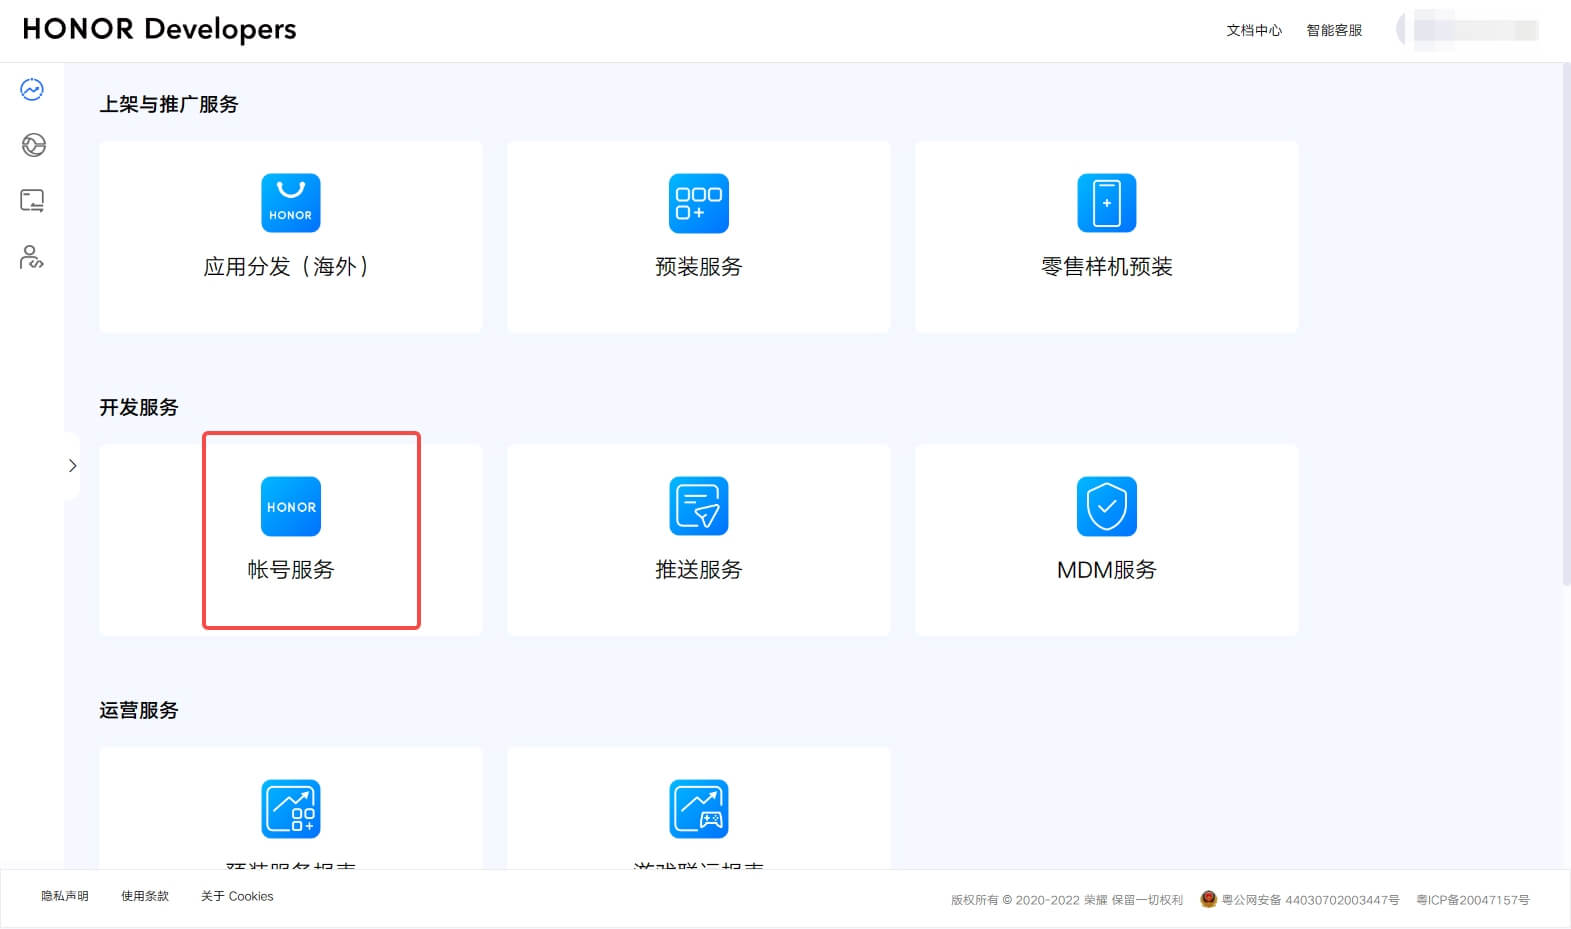Open the preinstall report chart icon
This screenshot has width=1571, height=929.
click(290, 809)
